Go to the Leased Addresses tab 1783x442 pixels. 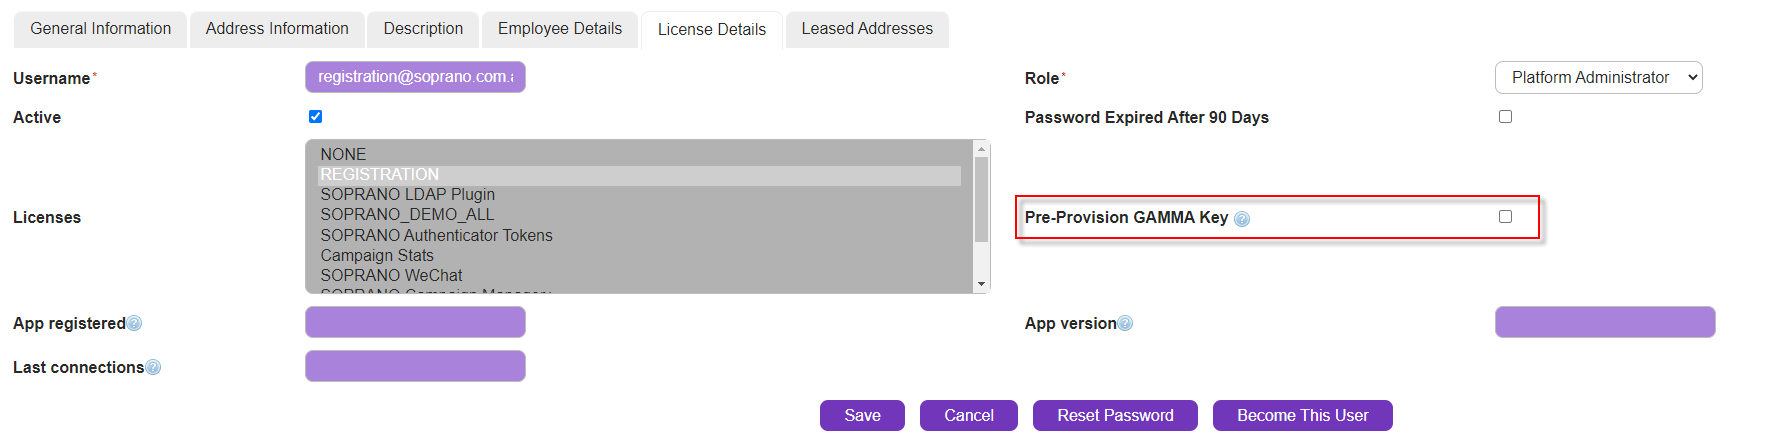867,29
